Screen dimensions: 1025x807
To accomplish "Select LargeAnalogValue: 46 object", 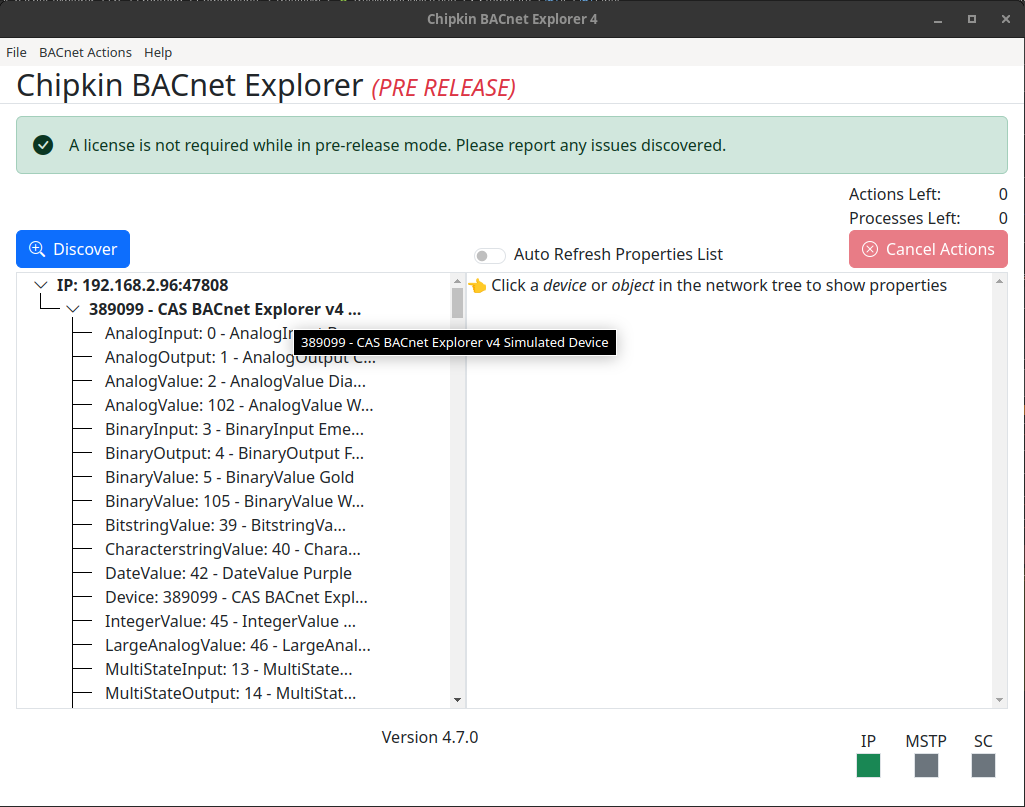I will click(x=238, y=646).
